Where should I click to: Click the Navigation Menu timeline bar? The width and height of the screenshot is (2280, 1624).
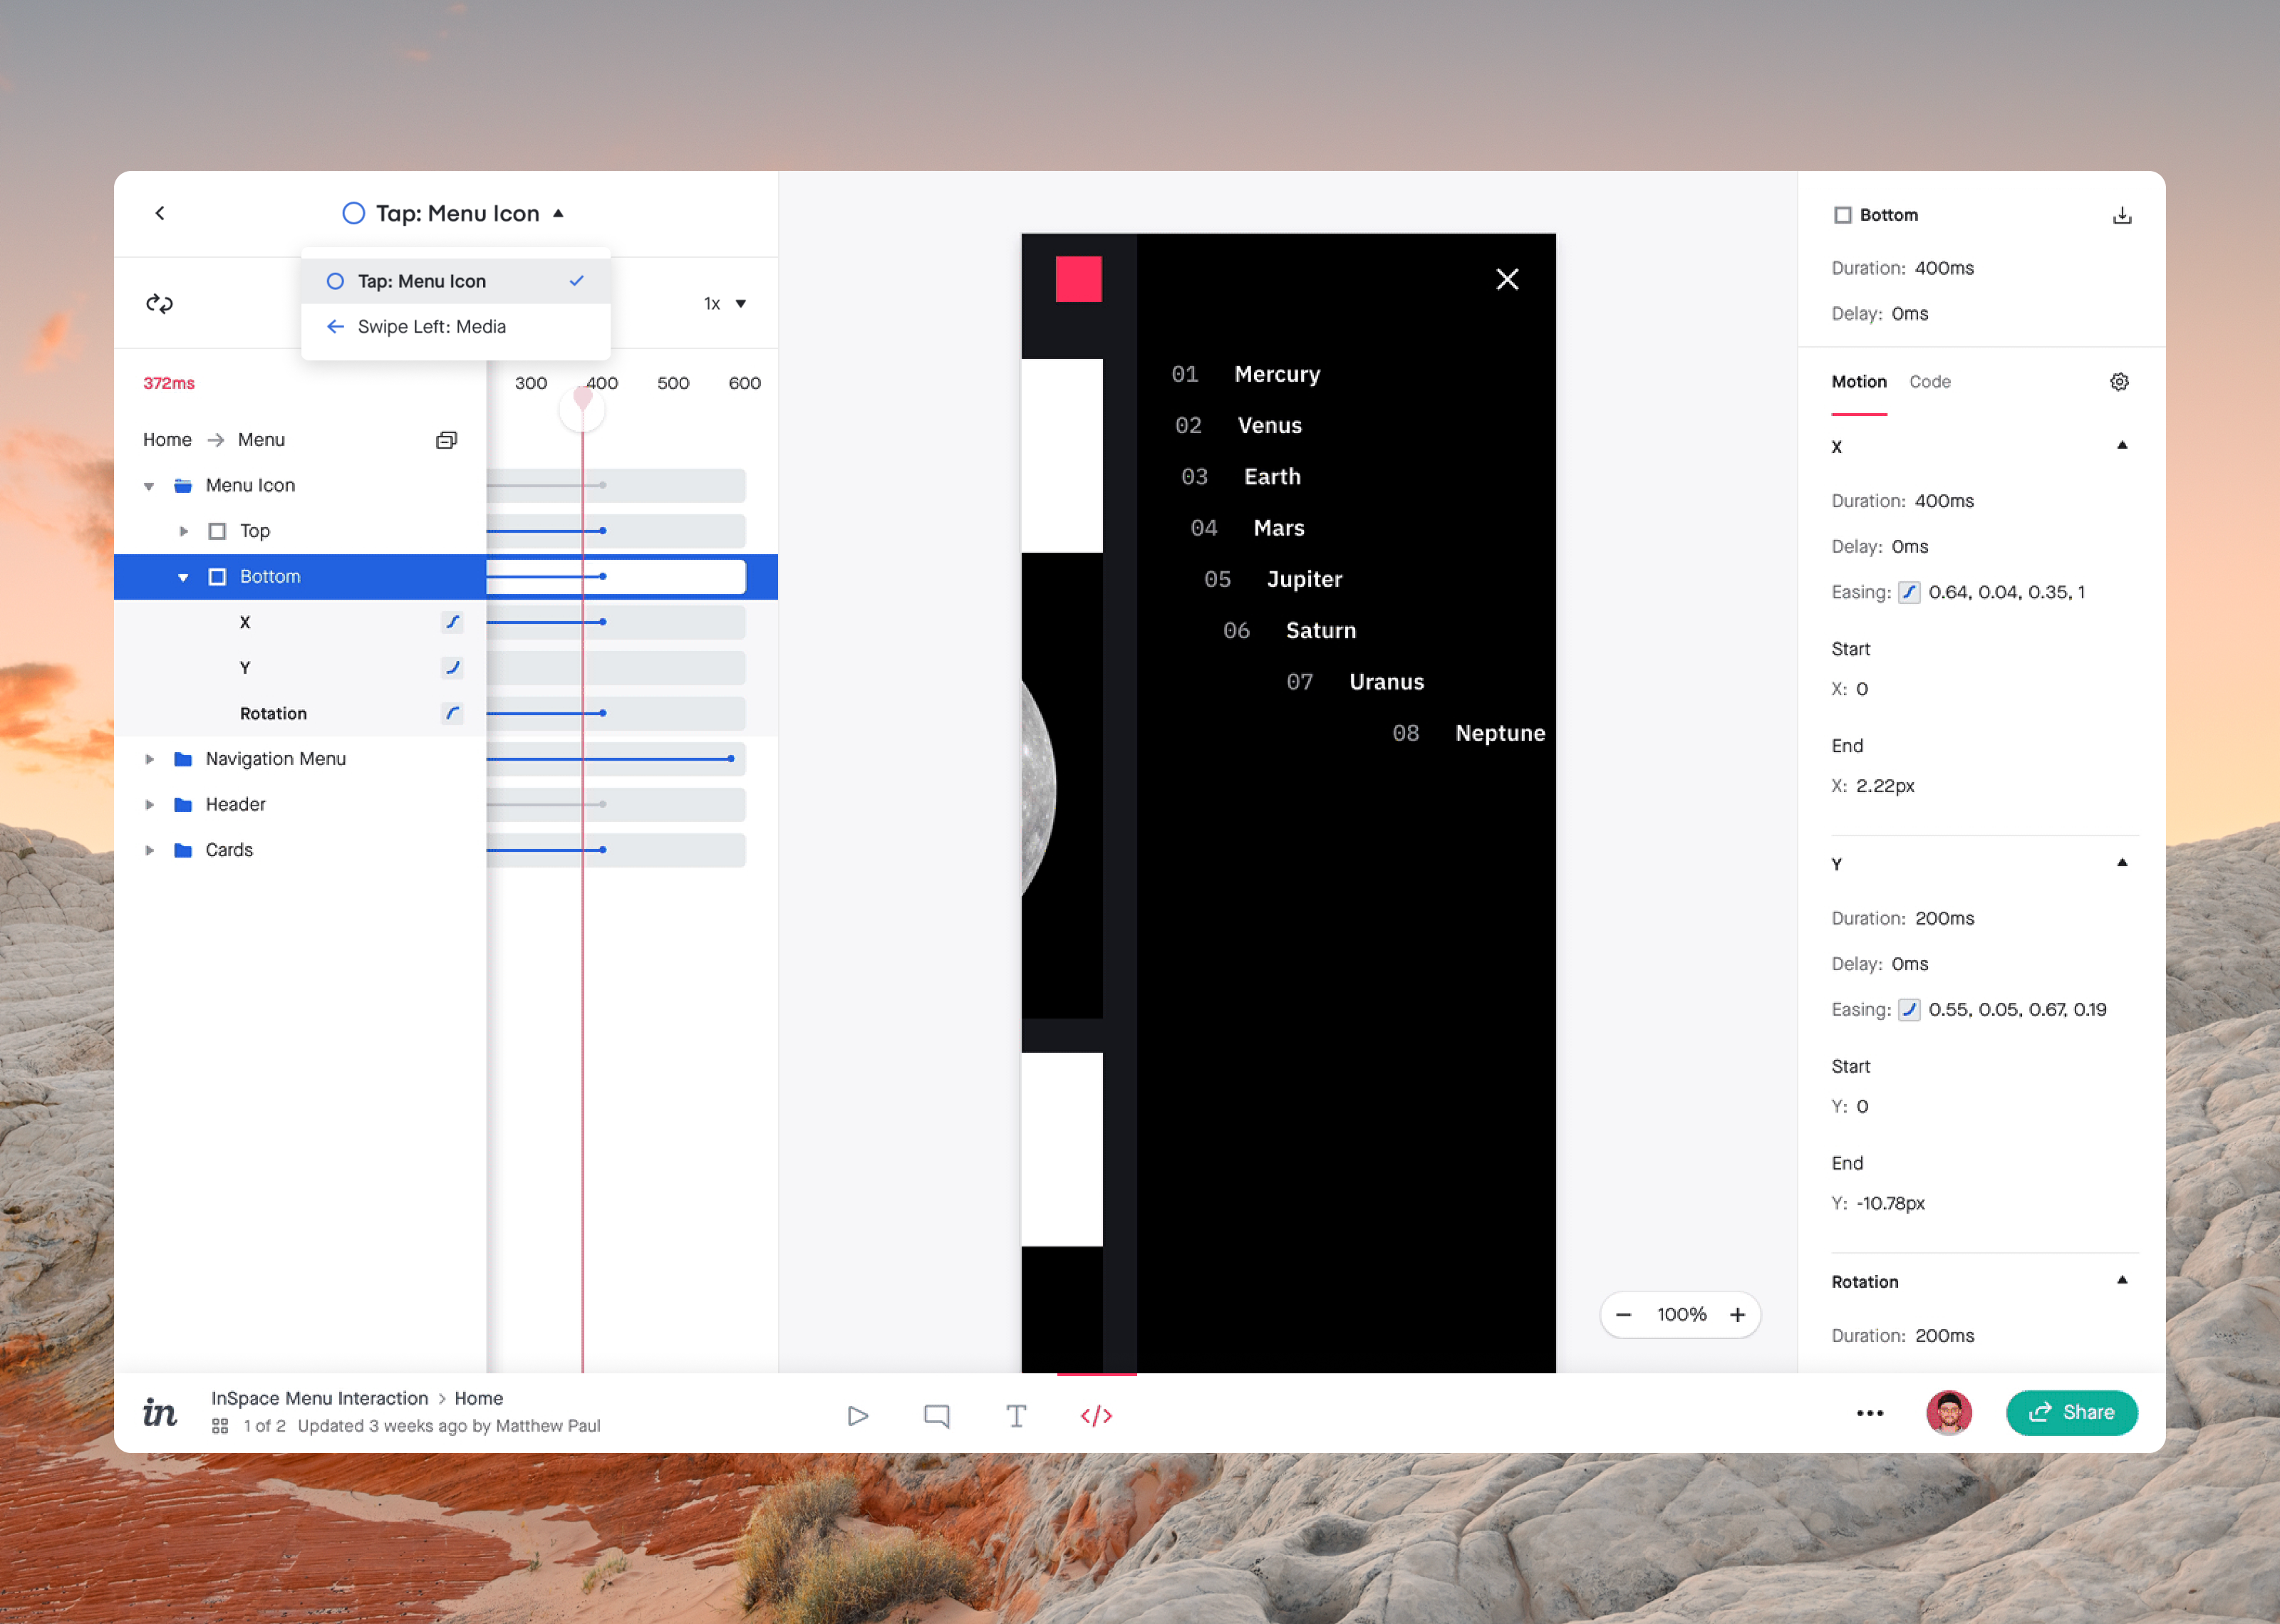pos(616,759)
